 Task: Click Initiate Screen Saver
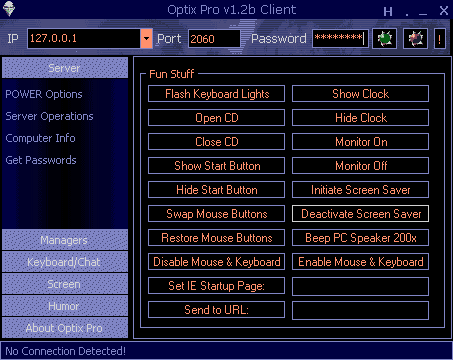tap(361, 190)
